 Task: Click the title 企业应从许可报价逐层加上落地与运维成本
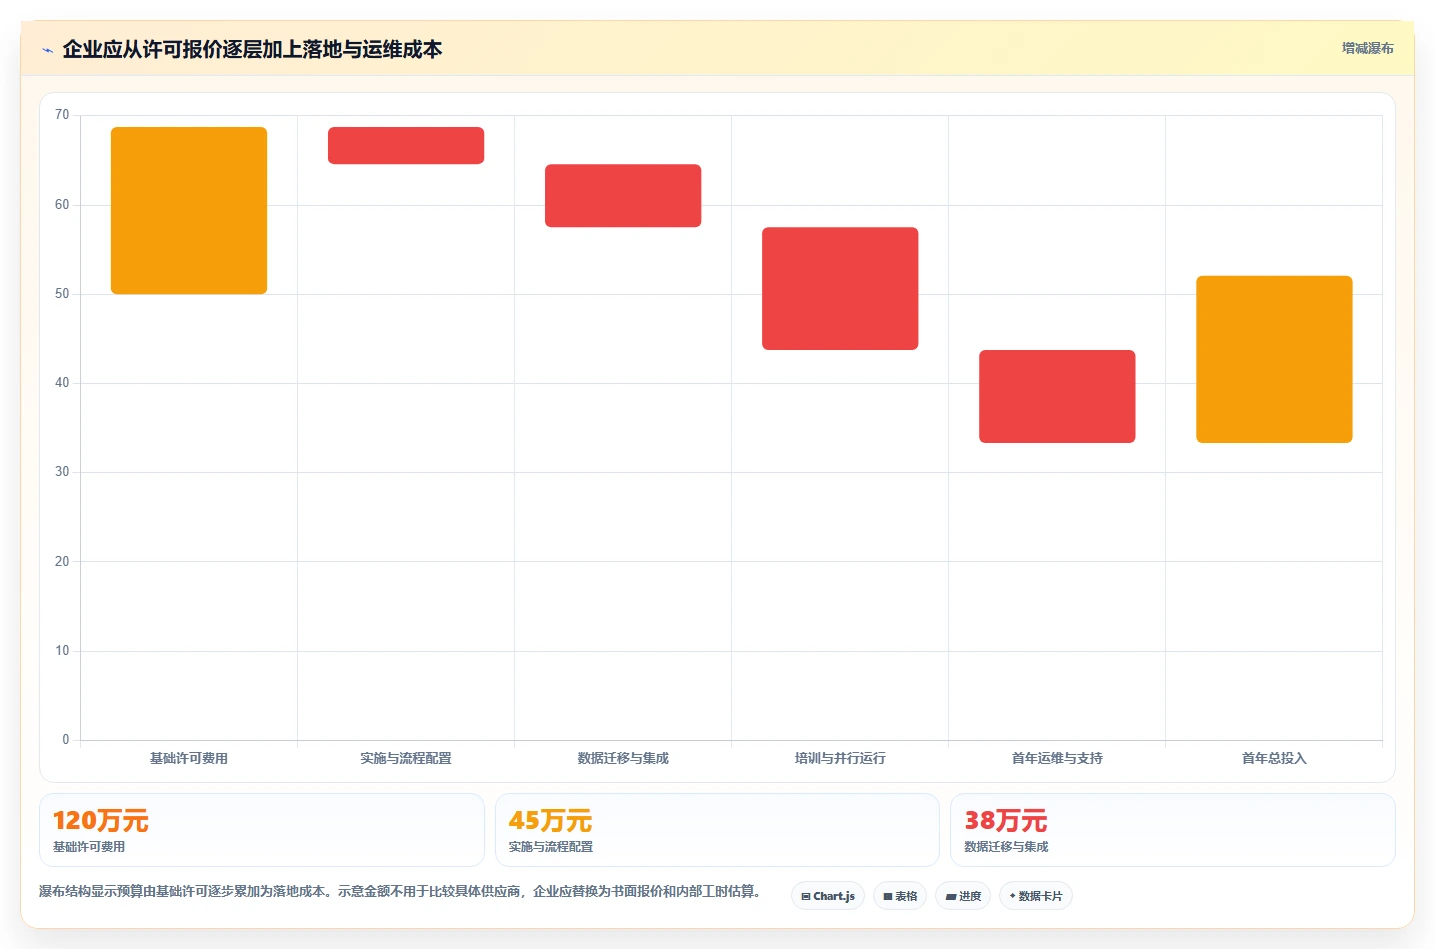point(252,49)
